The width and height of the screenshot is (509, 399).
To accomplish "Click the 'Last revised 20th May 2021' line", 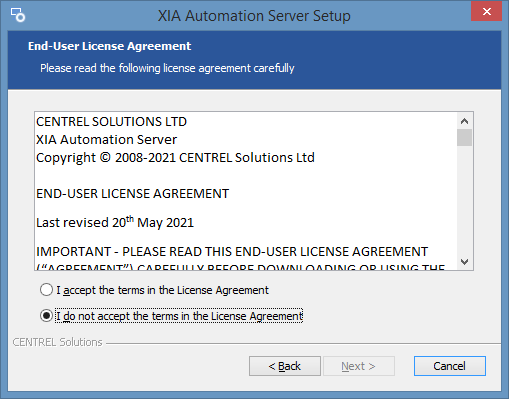I will (x=115, y=222).
